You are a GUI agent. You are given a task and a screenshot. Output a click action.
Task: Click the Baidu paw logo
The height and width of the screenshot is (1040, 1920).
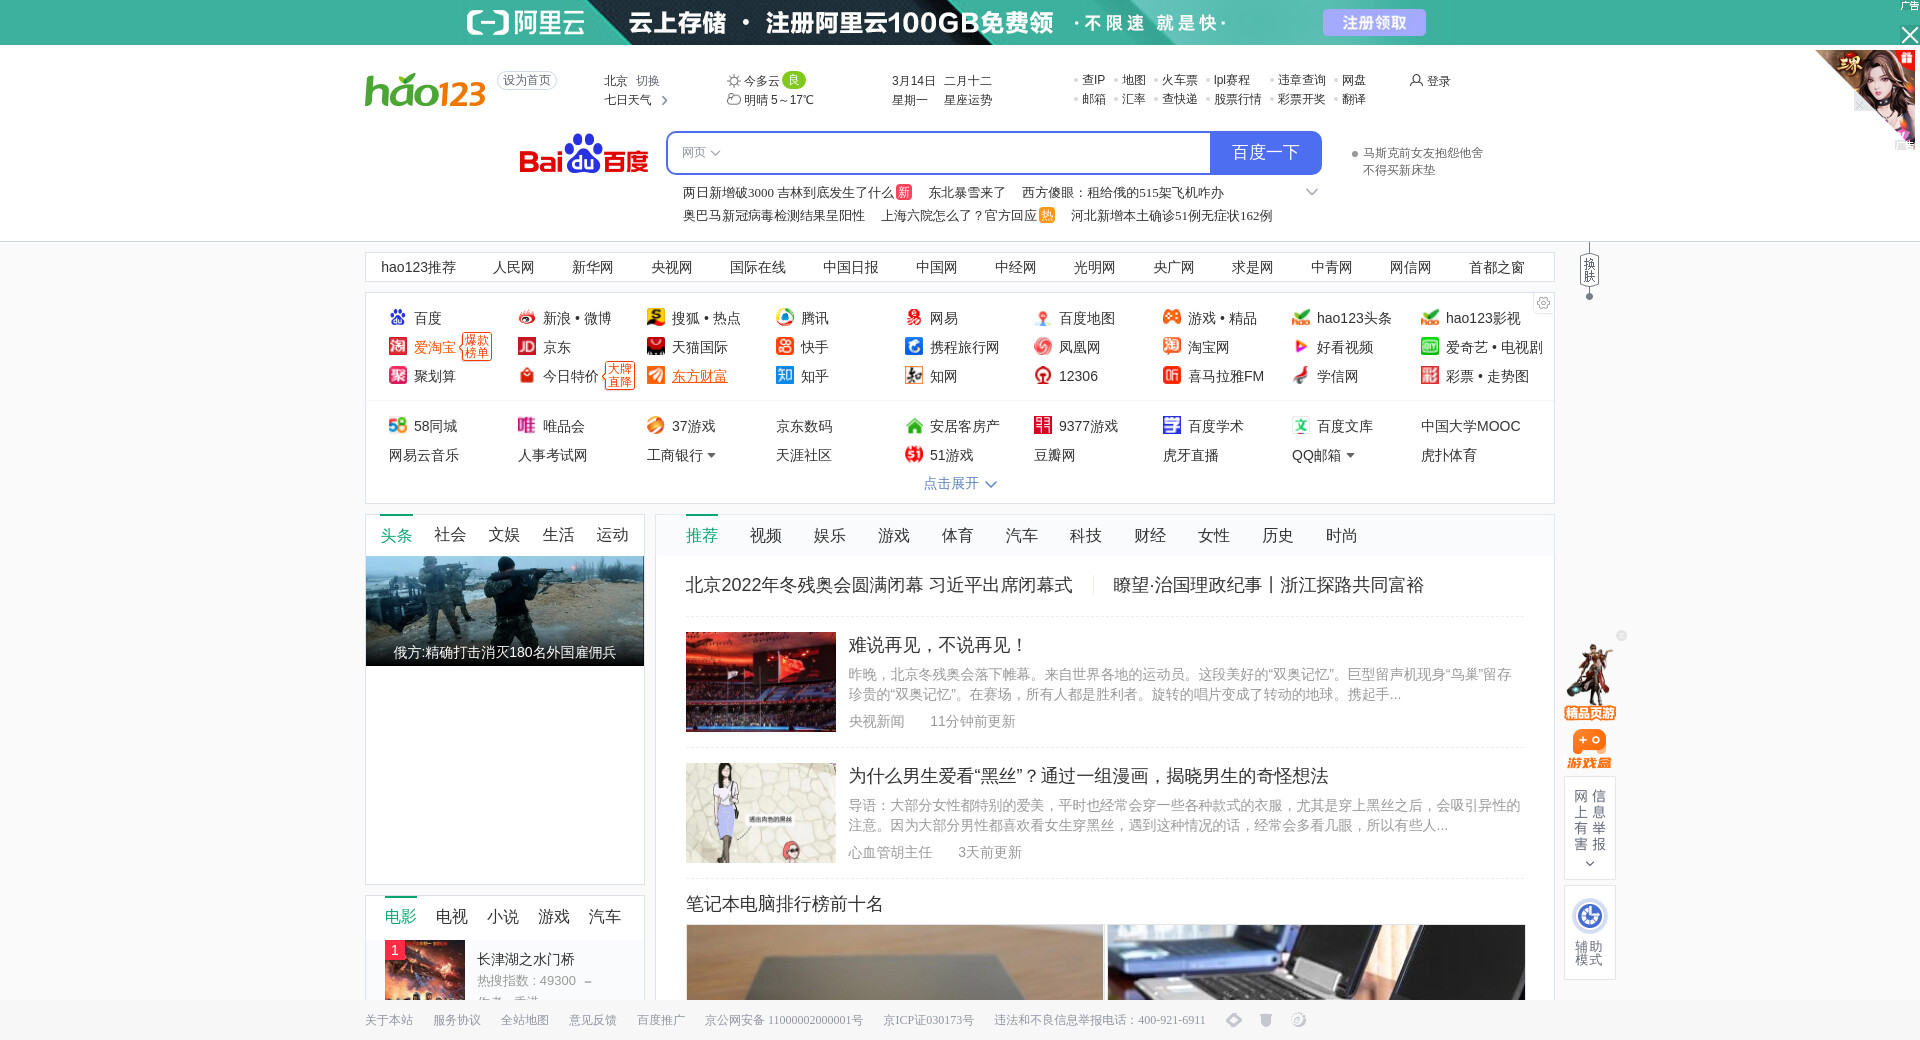click(583, 154)
